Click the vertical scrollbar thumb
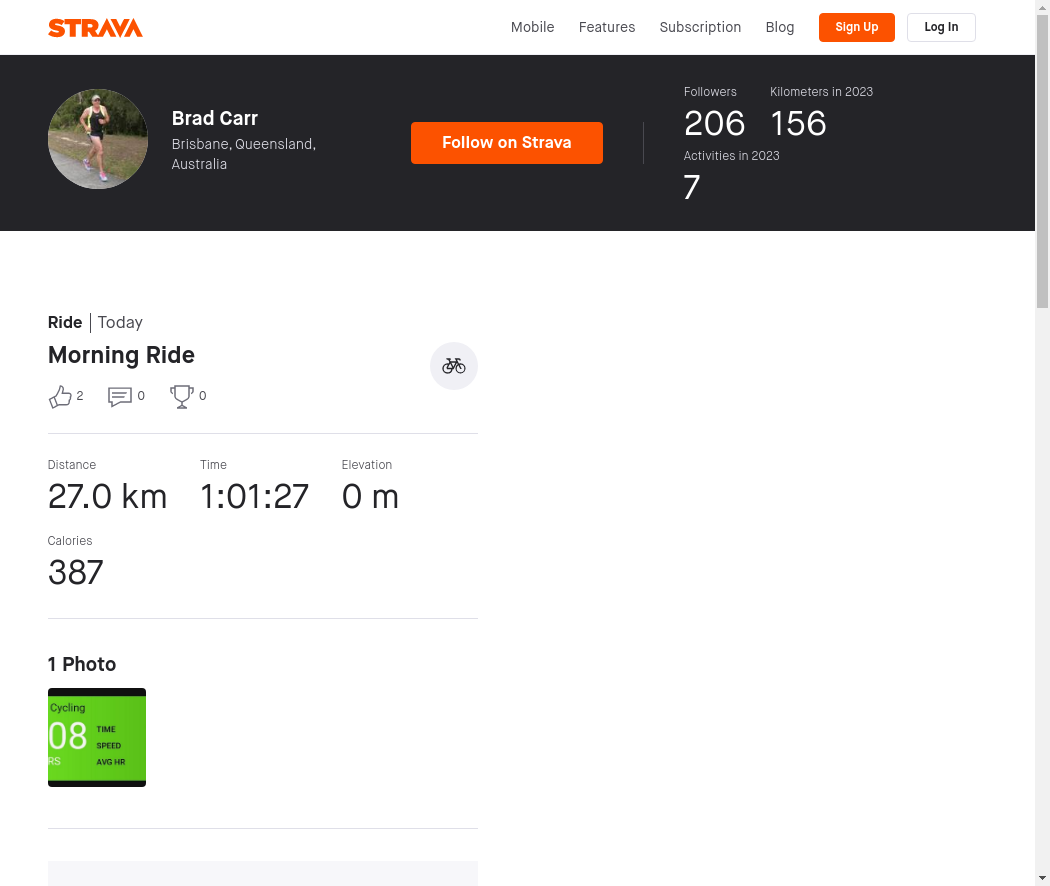The height and width of the screenshot is (886, 1050). pos(1043,161)
